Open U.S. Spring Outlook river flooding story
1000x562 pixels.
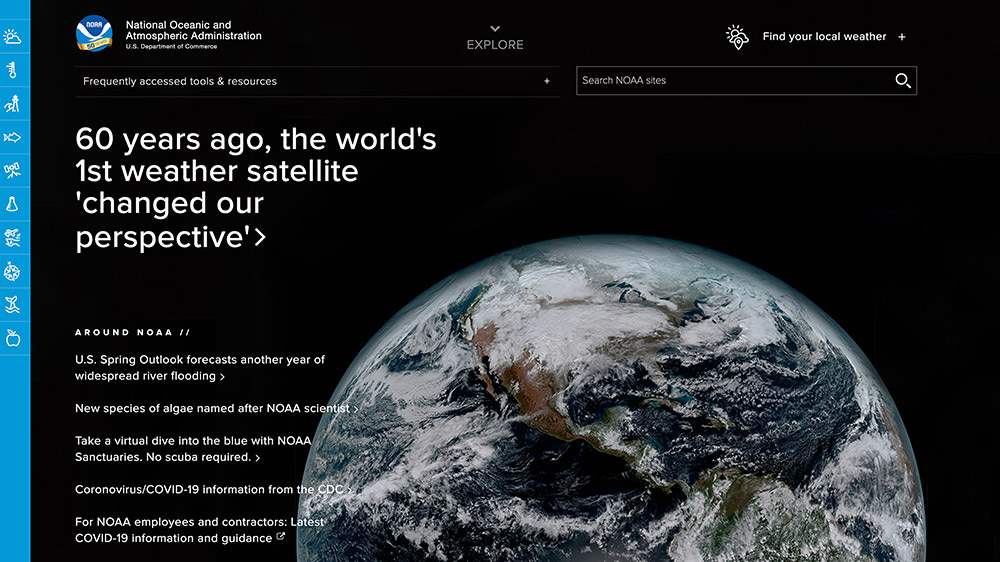point(200,367)
